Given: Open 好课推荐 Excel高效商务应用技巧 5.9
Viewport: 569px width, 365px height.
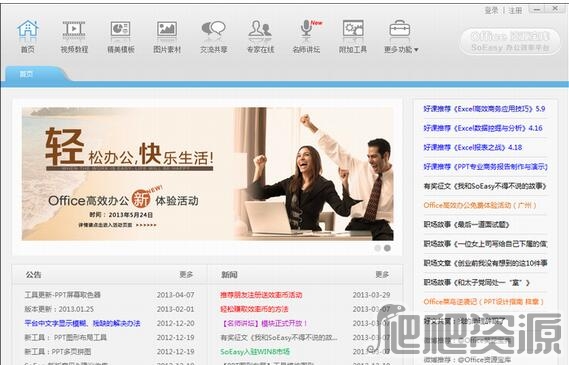Looking at the screenshot, I should 484,108.
